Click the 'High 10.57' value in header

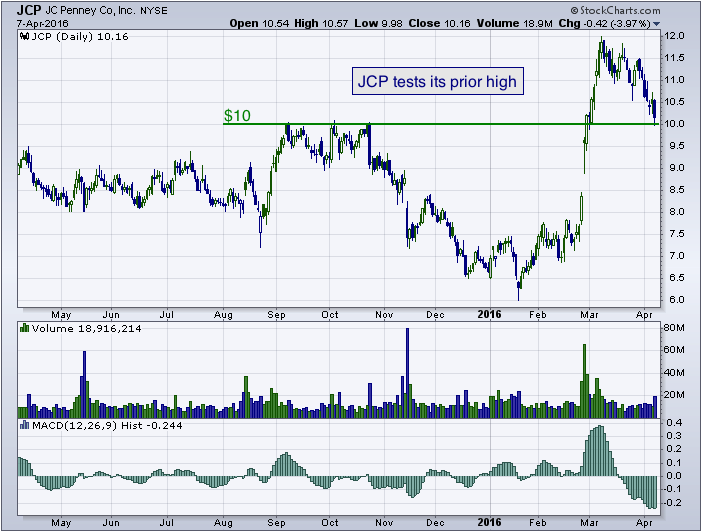tap(321, 23)
